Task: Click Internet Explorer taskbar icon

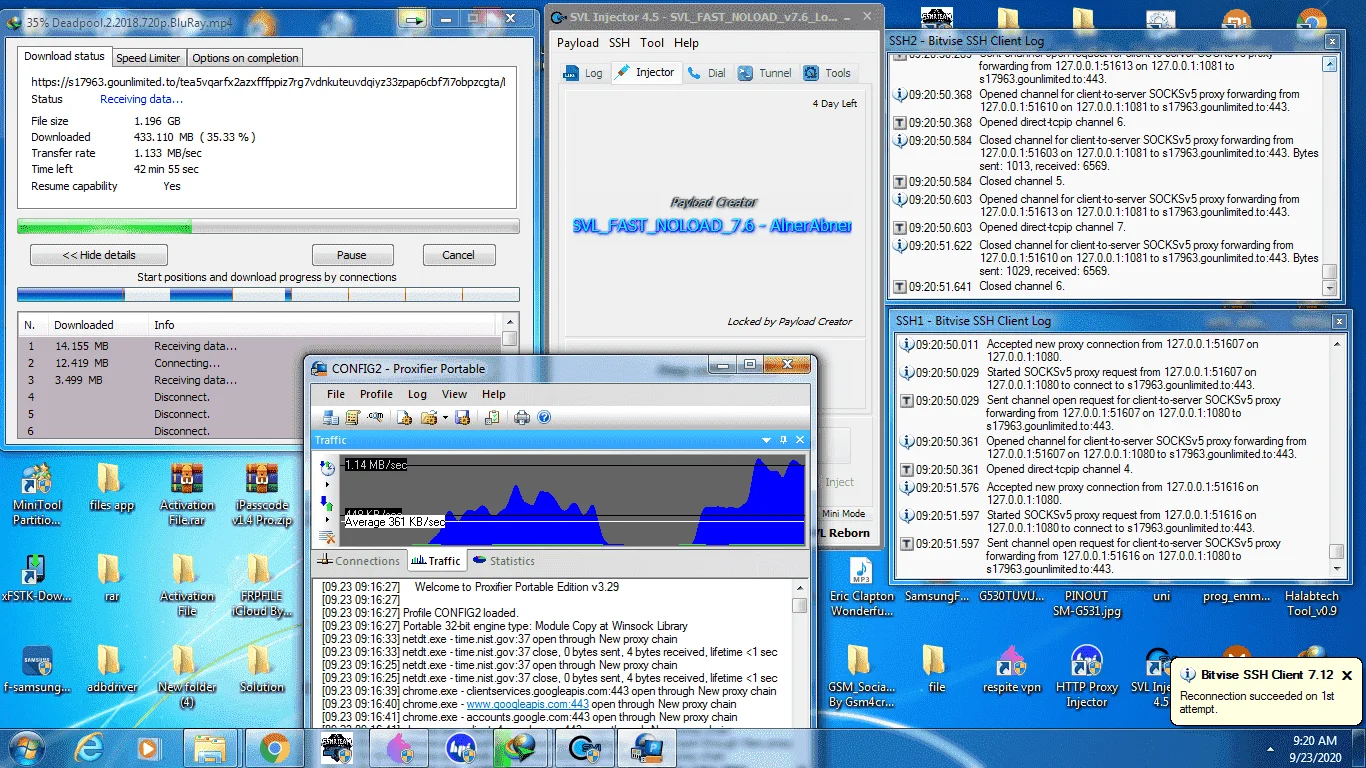Action: click(90, 747)
